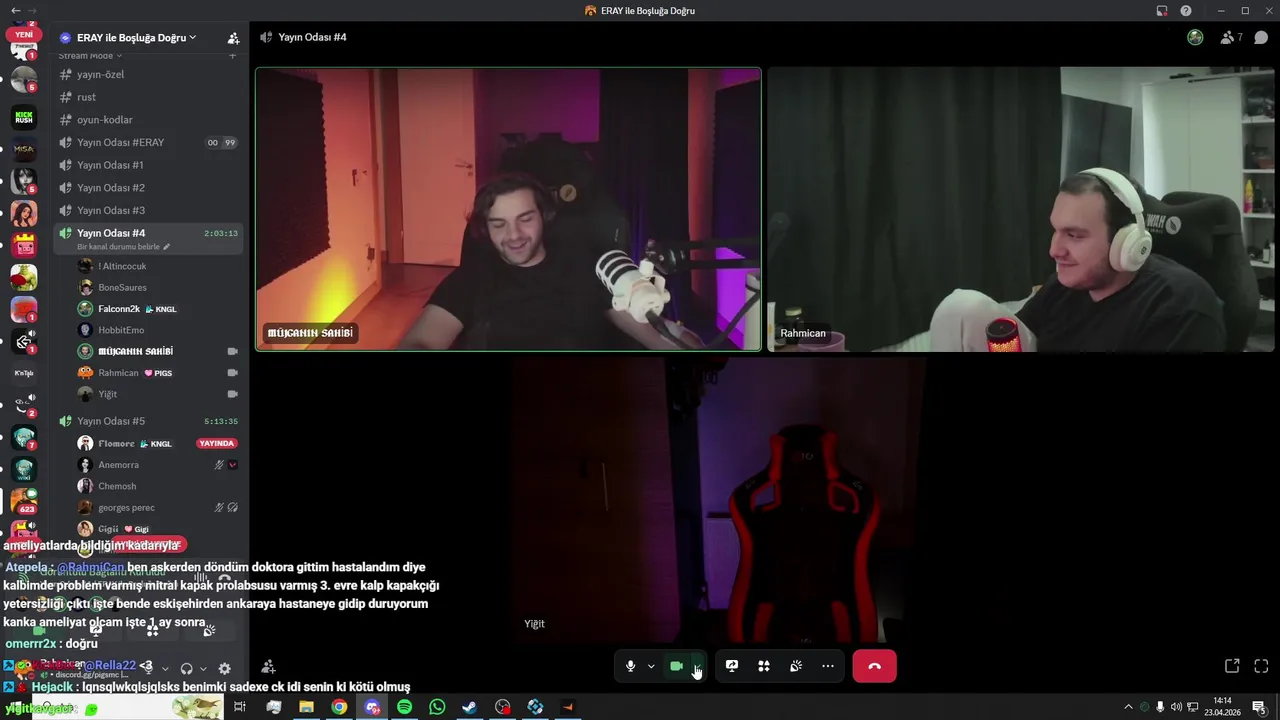This screenshot has height=720, width=1280.
Task: Open the inbox icon in the title bar
Action: [1162, 11]
